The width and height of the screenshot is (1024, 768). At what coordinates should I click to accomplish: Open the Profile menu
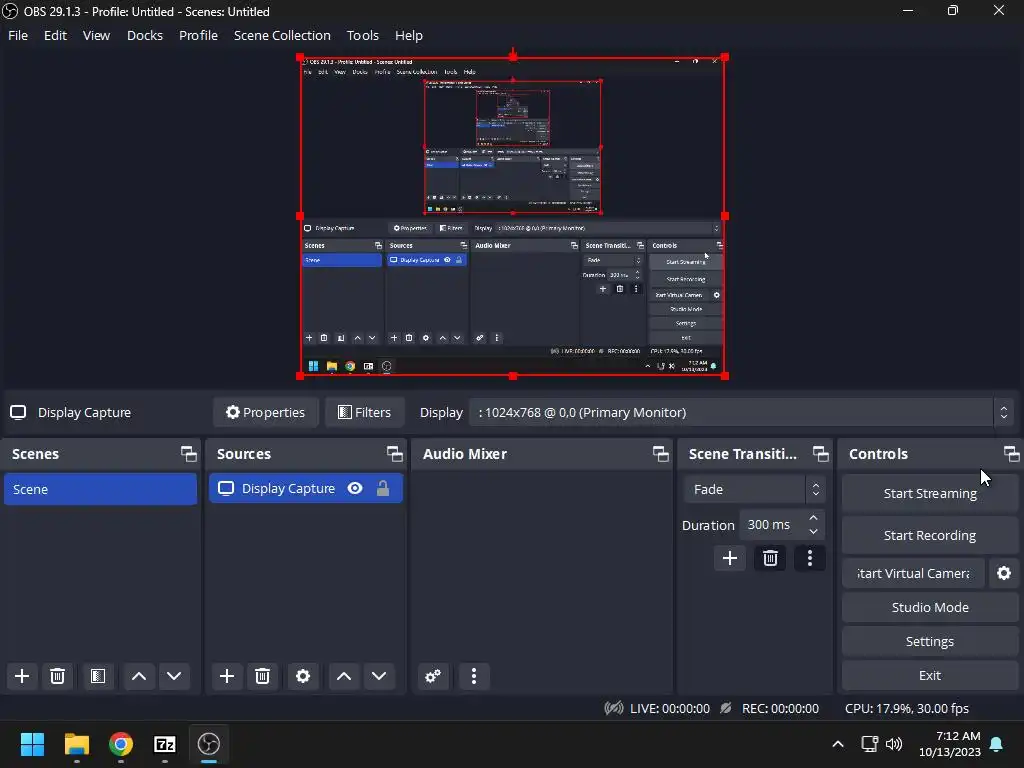(199, 35)
